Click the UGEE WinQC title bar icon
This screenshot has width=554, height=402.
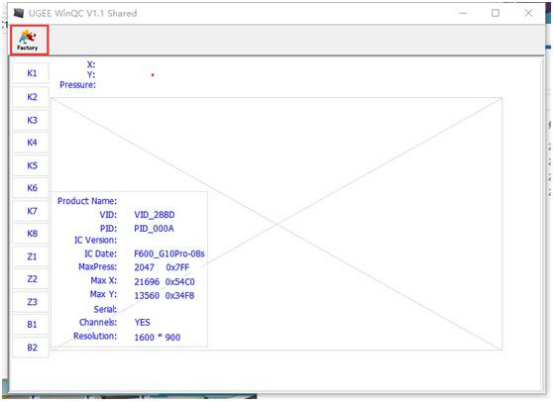click(x=19, y=13)
